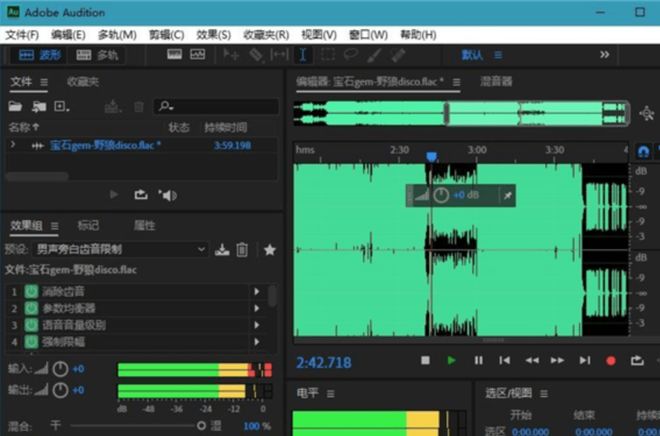Switch to the 混音器 (Mixer) tab
The width and height of the screenshot is (660, 436).
[496, 81]
